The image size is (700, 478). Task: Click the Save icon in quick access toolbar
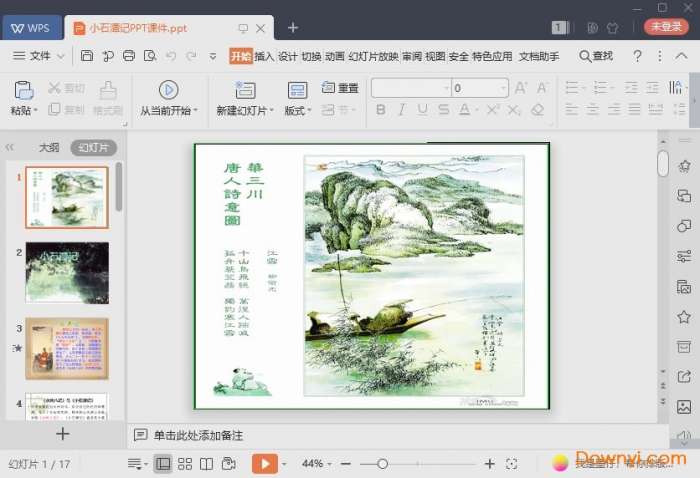click(x=88, y=56)
